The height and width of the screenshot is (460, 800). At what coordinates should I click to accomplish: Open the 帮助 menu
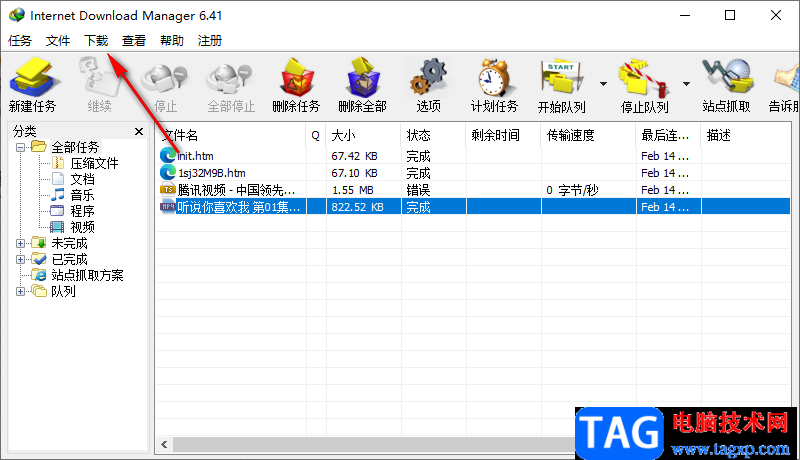(x=171, y=41)
